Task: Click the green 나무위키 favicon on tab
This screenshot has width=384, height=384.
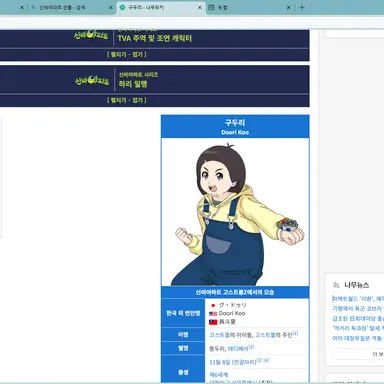Action: coord(122,7)
